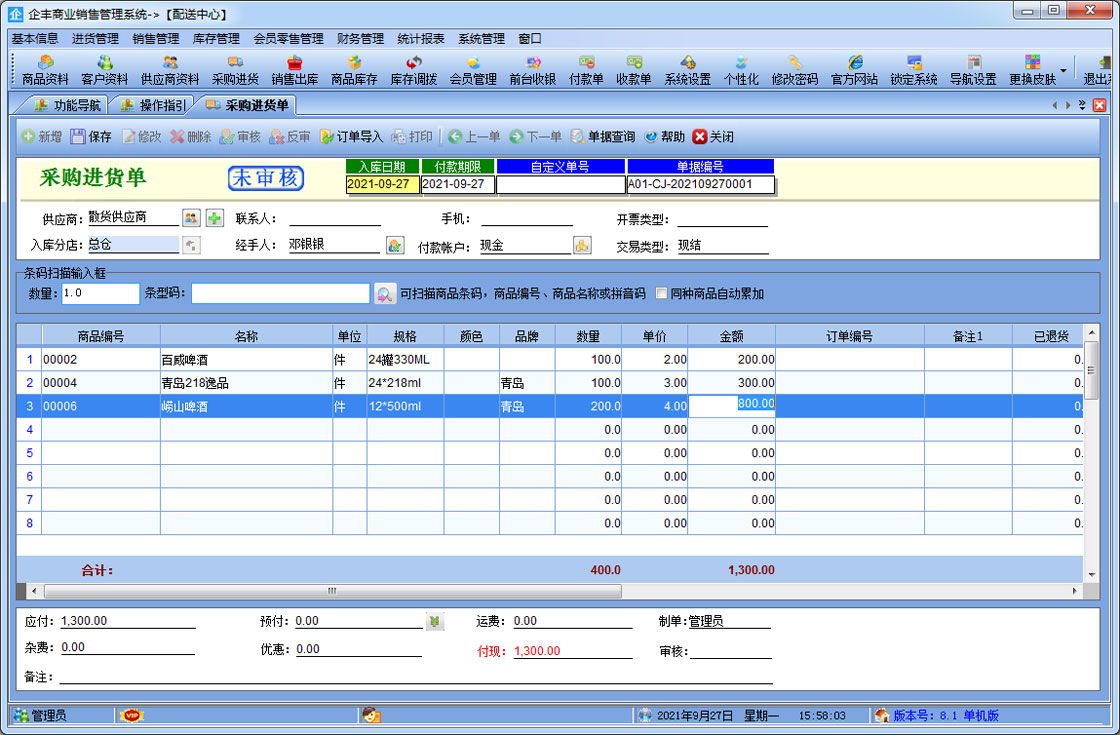Open the 入库分店 selector button
This screenshot has height=735, width=1120.
(x=191, y=245)
